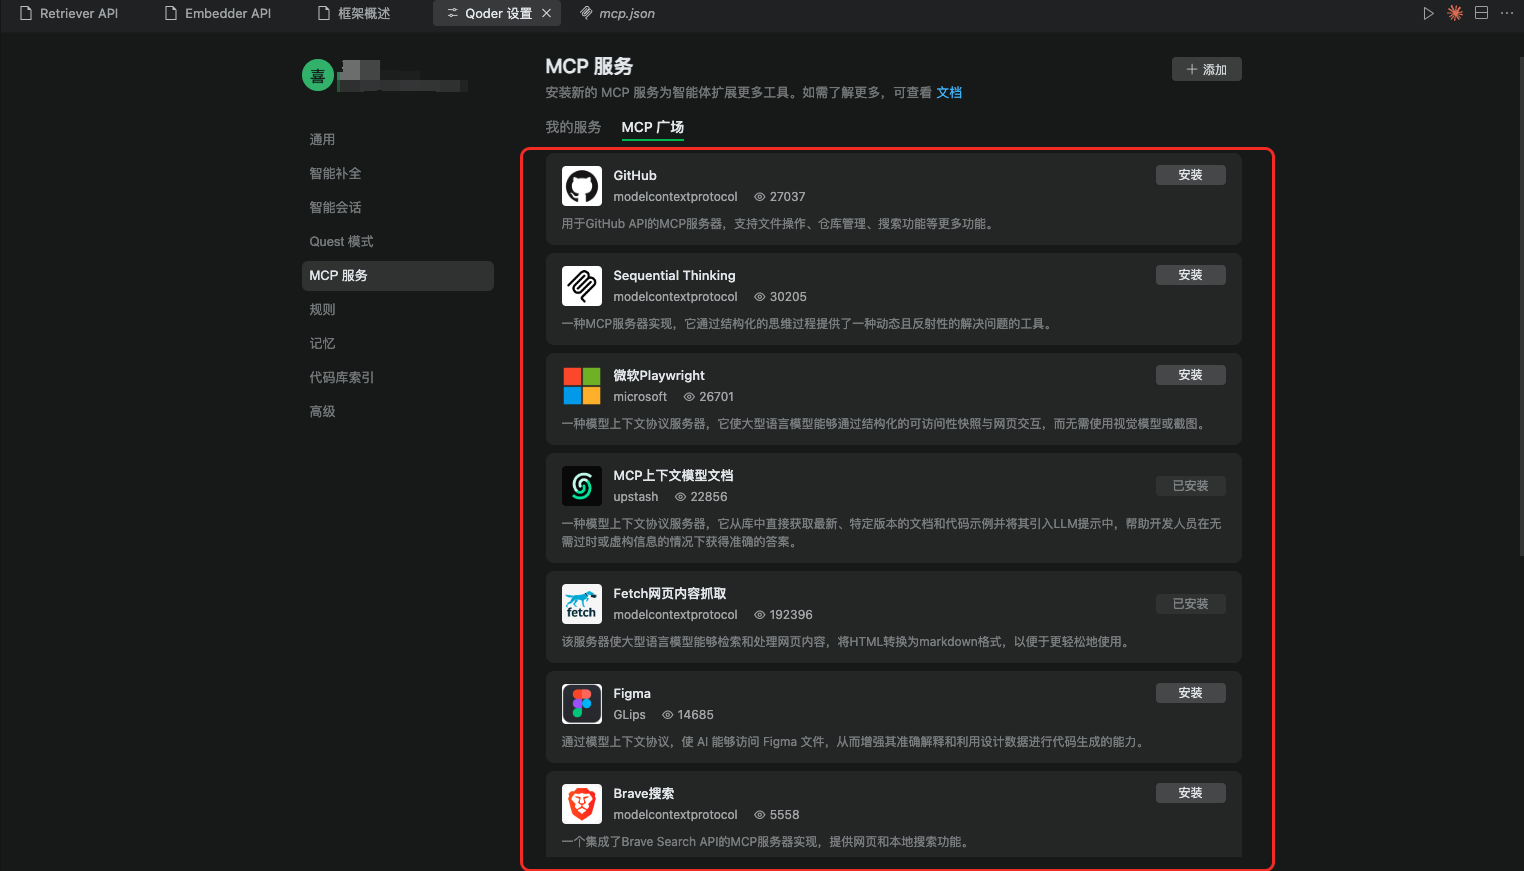Viewport: 1524px width, 871px height.
Task: Install the Sequential Thinking service
Action: (x=1190, y=275)
